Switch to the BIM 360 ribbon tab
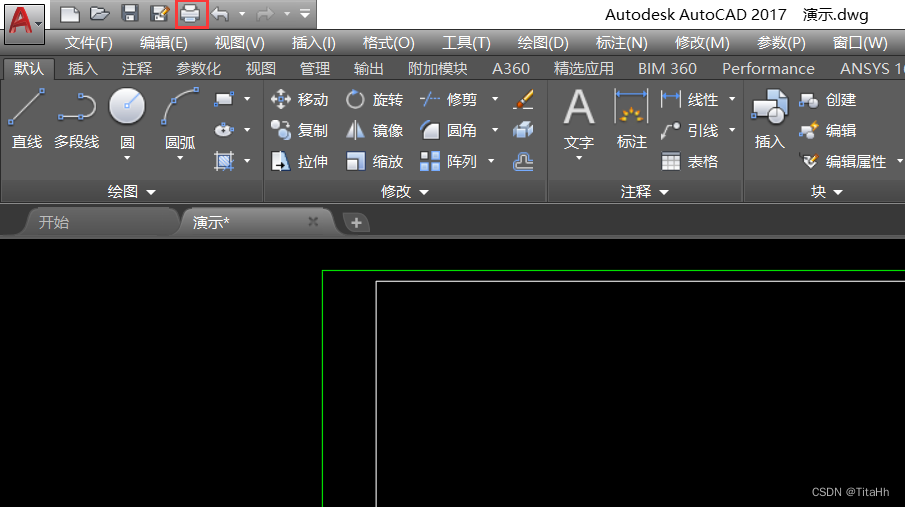 [x=667, y=69]
